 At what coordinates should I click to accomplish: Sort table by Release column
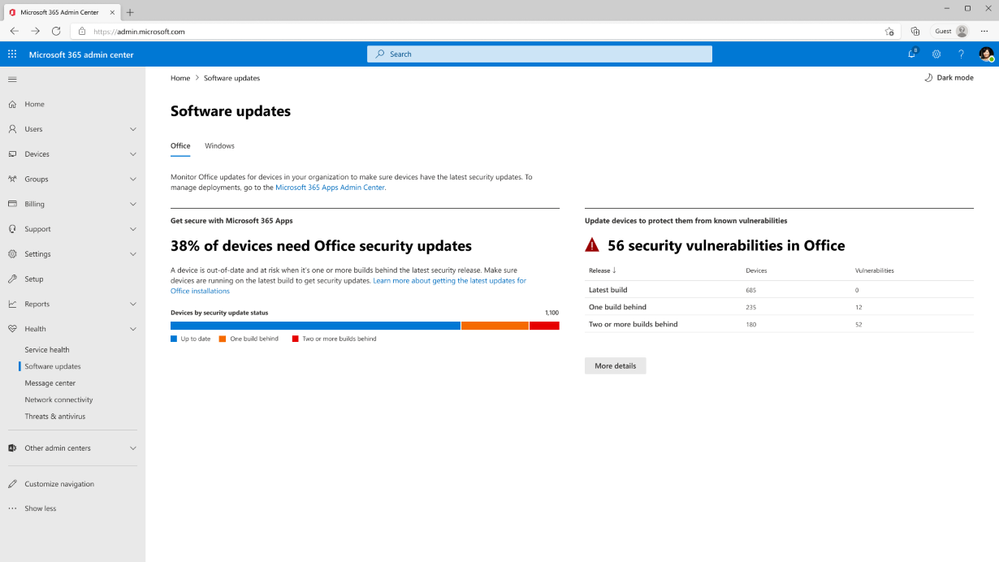(x=602, y=270)
